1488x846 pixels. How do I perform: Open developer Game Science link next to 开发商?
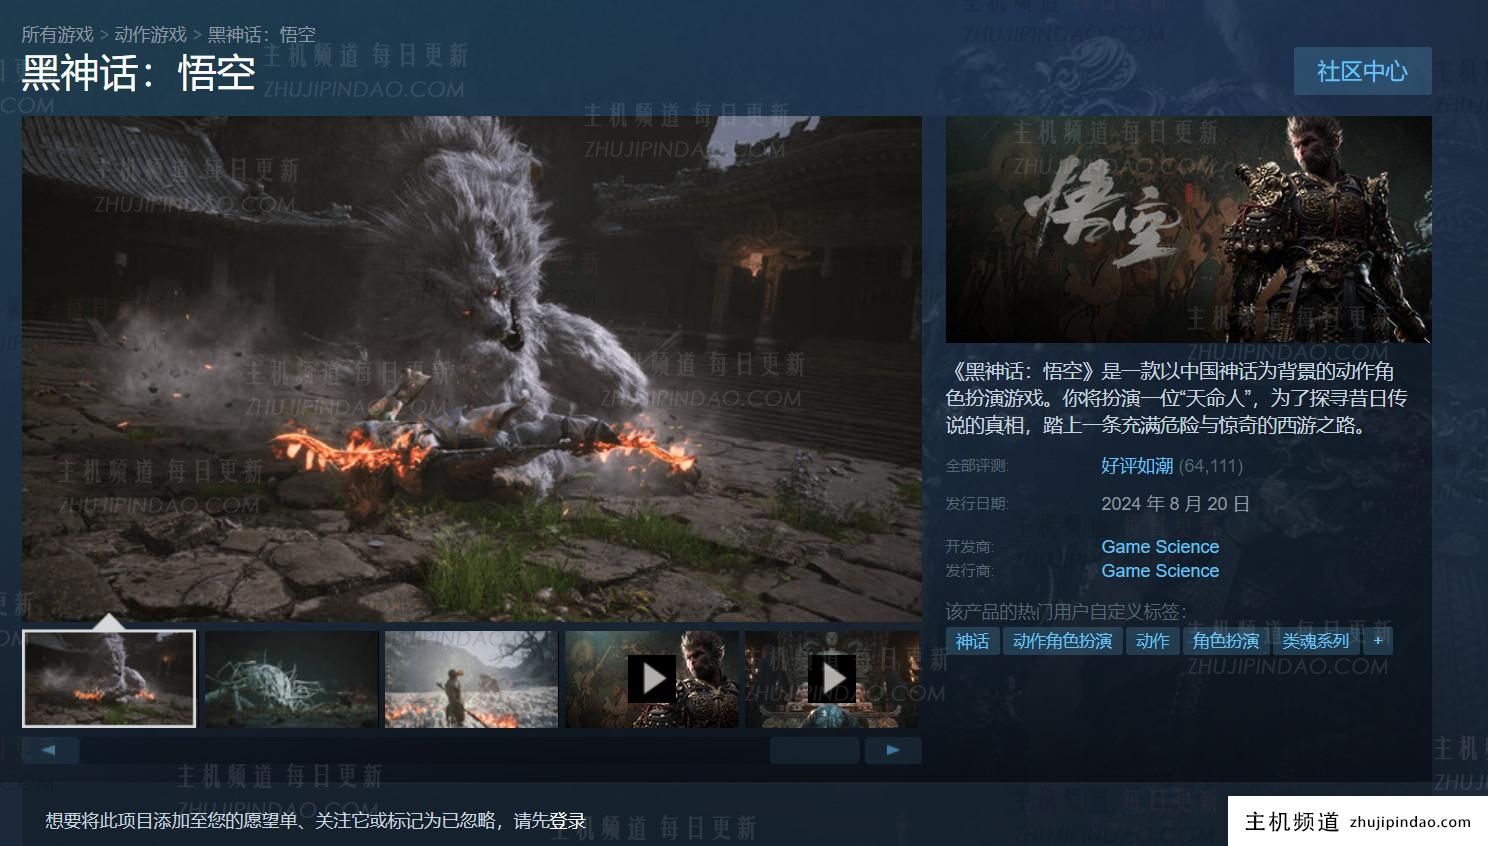coord(1160,547)
